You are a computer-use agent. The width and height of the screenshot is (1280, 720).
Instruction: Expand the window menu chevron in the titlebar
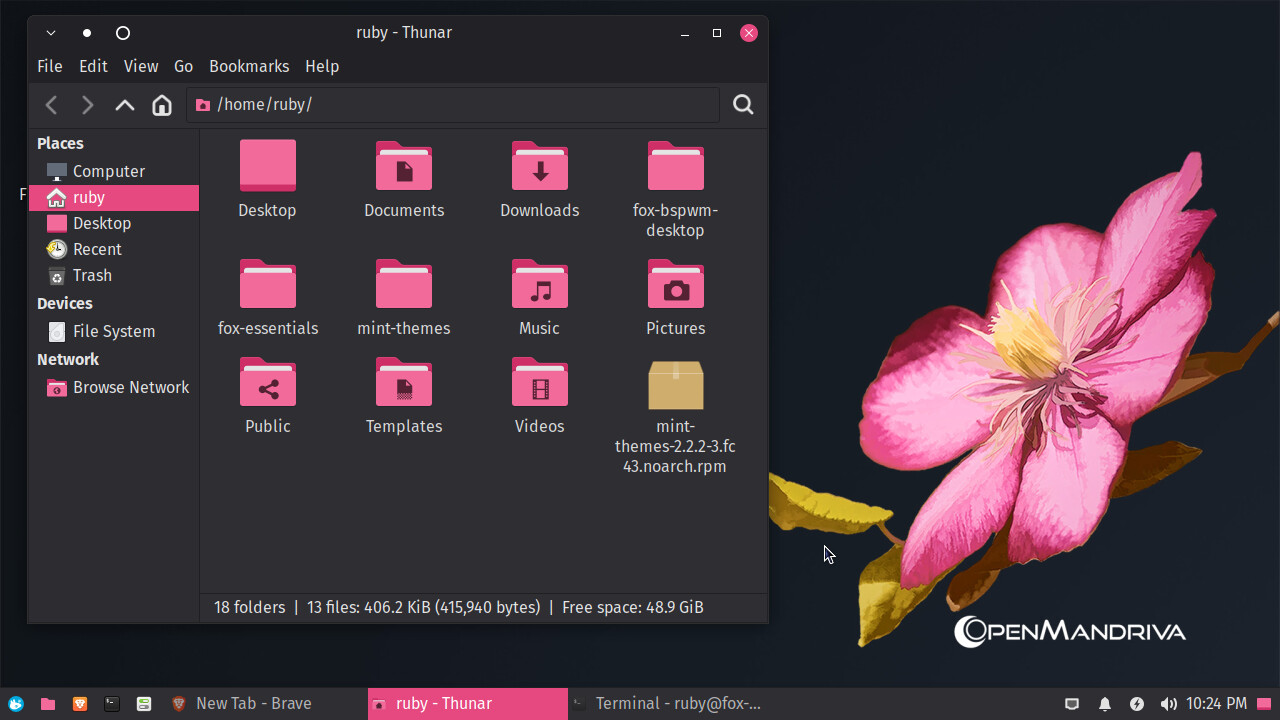click(x=51, y=33)
